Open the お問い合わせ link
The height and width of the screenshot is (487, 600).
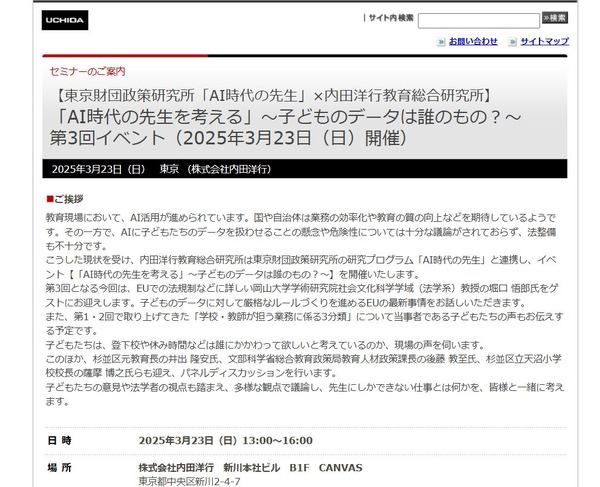(473, 41)
